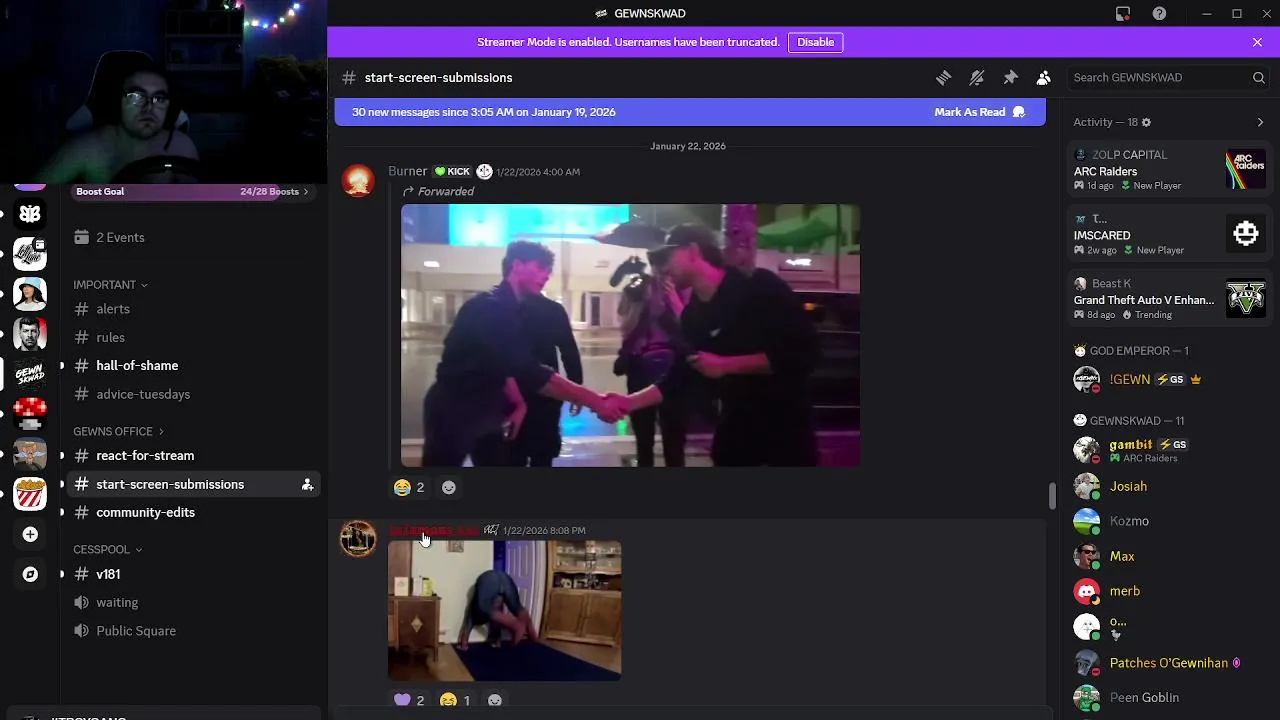Expand the GEWNS OFFICE category
Screen dimensions: 1280x720
click(x=118, y=432)
